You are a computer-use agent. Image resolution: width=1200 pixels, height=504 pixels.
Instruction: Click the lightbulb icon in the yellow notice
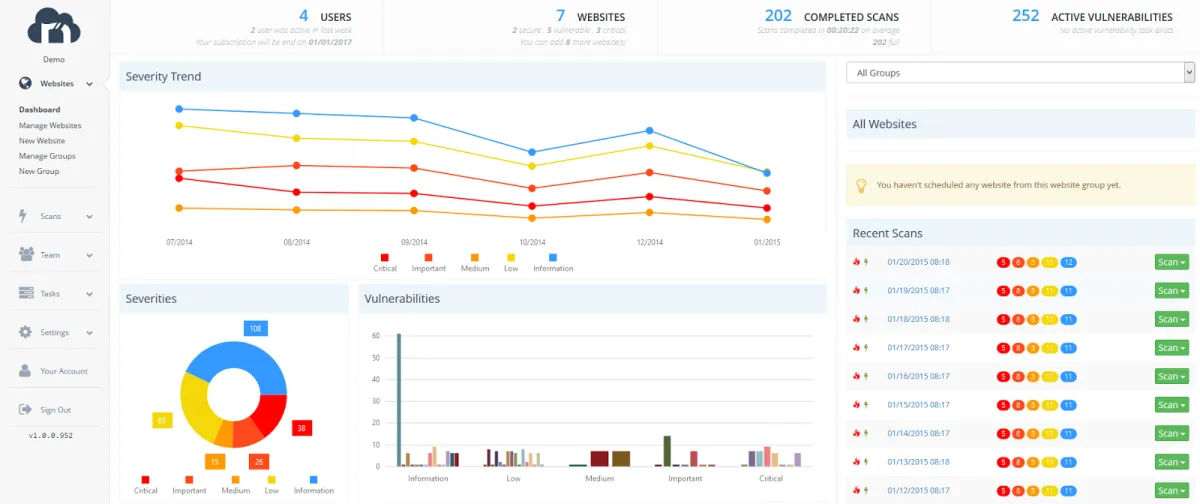(861, 185)
